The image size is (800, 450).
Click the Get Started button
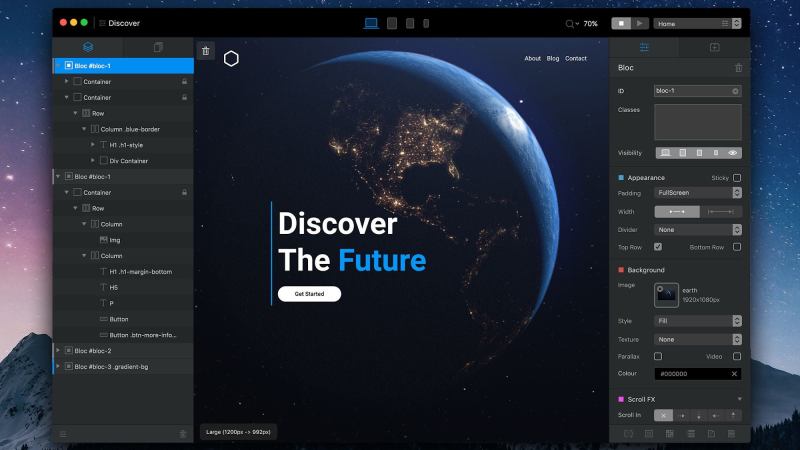(309, 294)
